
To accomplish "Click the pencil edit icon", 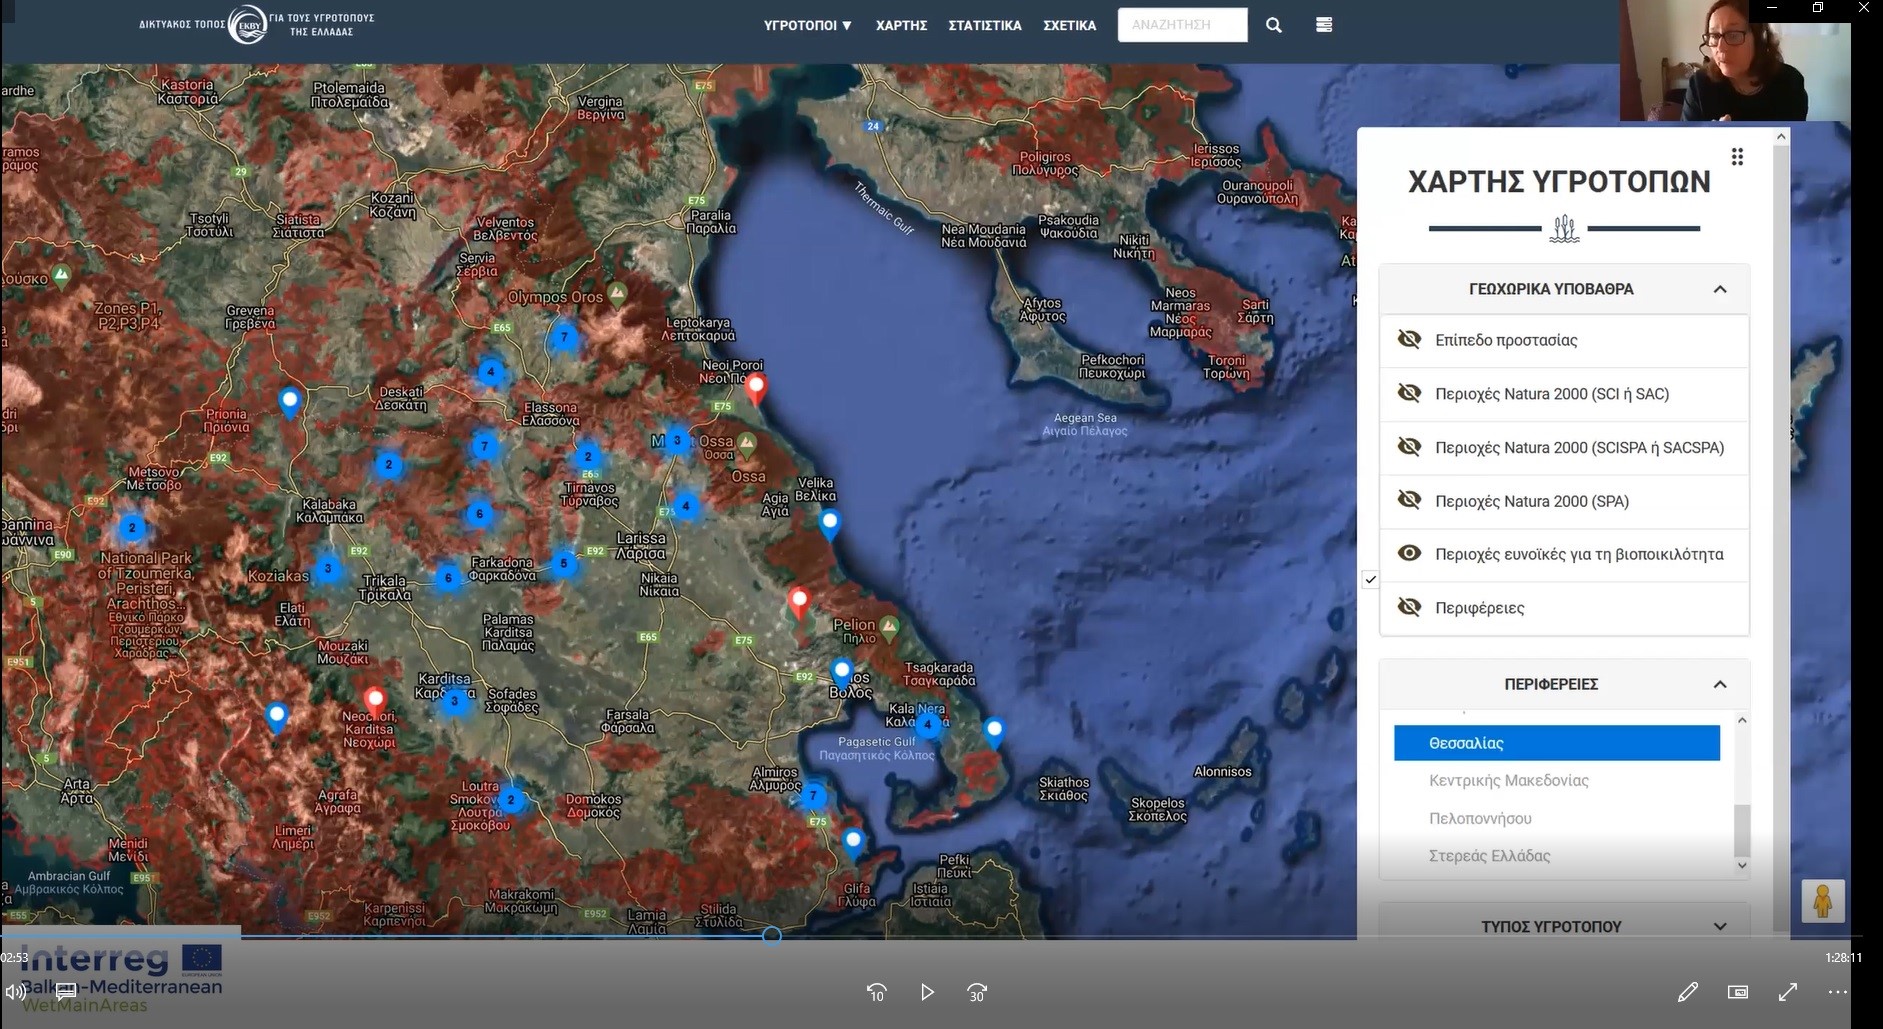I will click(1687, 992).
